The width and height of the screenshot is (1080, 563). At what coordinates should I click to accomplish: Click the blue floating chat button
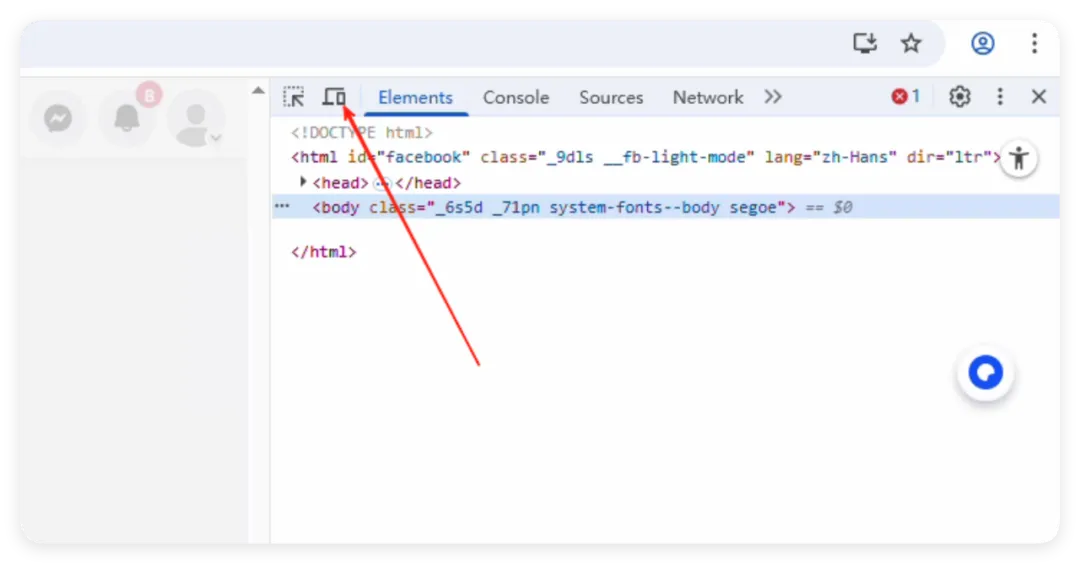click(986, 373)
